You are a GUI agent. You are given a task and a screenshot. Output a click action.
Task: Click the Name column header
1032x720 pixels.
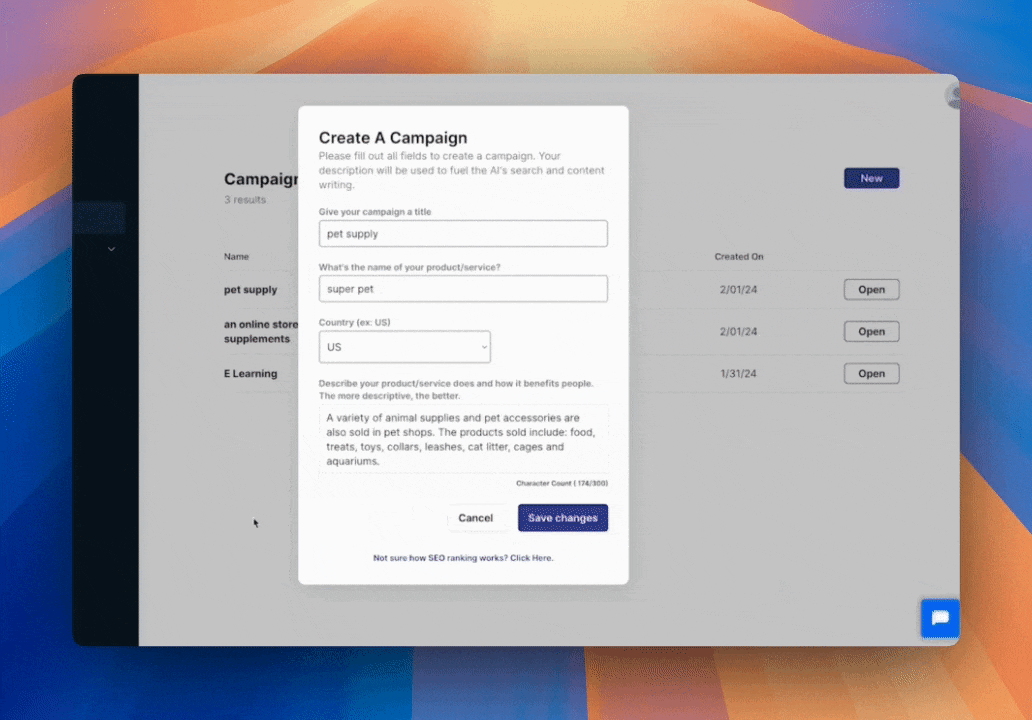pyautogui.click(x=236, y=257)
